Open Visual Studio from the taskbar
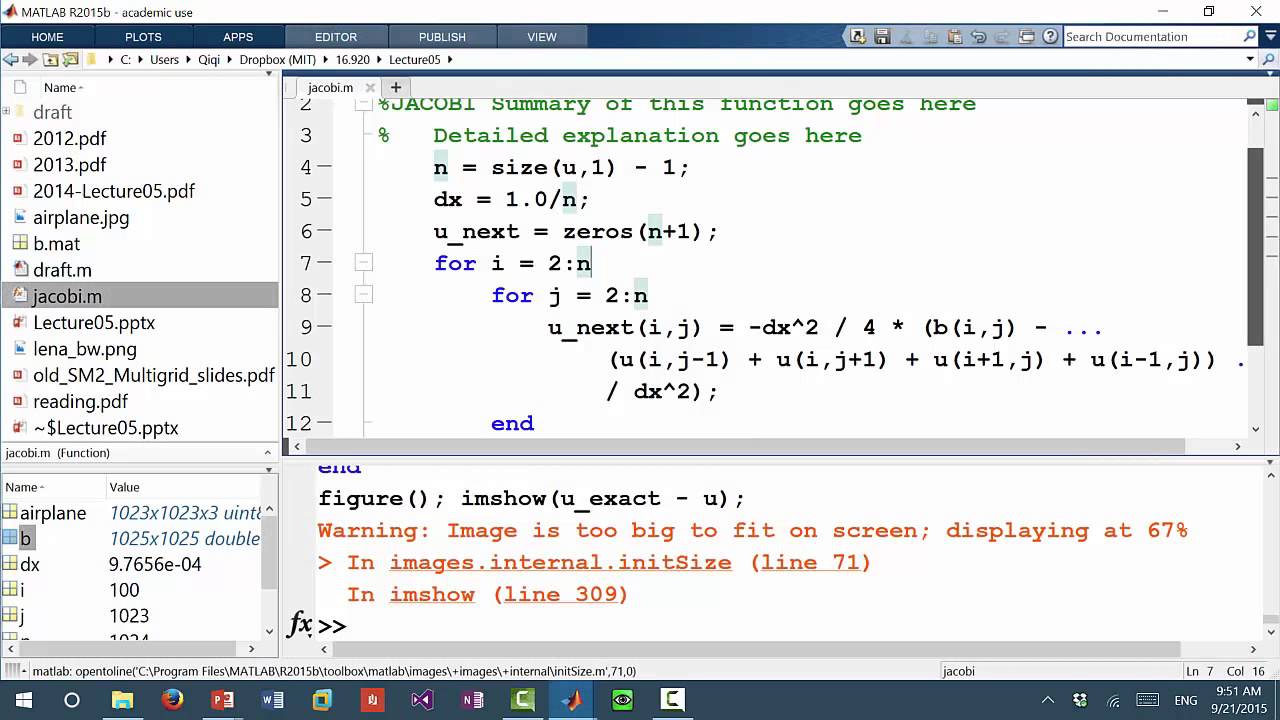The image size is (1280, 720). (x=422, y=700)
